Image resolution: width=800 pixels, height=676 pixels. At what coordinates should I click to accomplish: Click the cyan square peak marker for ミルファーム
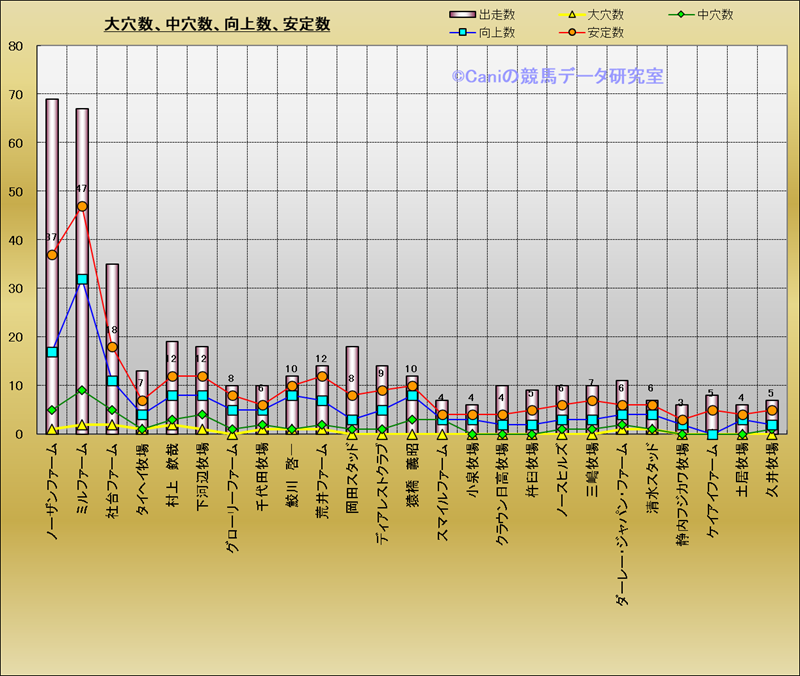point(82,280)
